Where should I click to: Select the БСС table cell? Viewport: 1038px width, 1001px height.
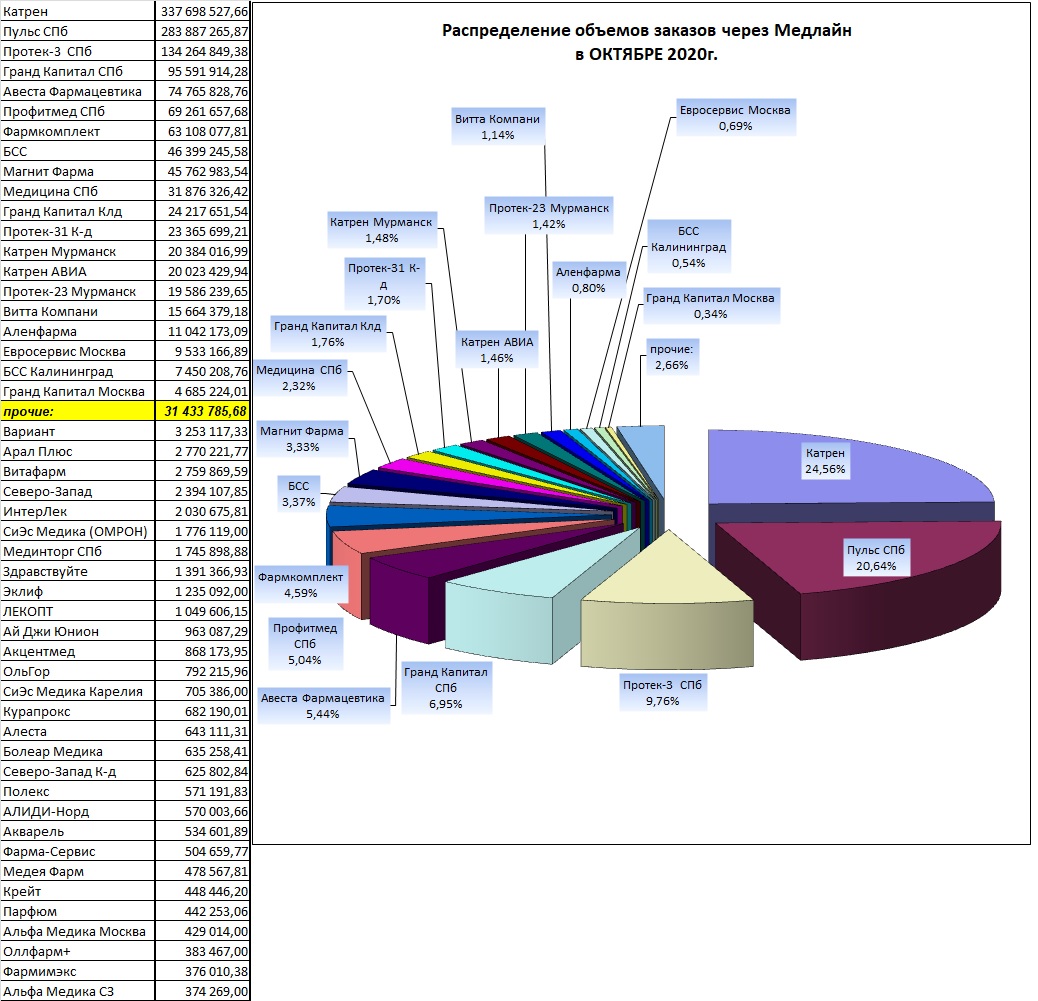pos(77,151)
